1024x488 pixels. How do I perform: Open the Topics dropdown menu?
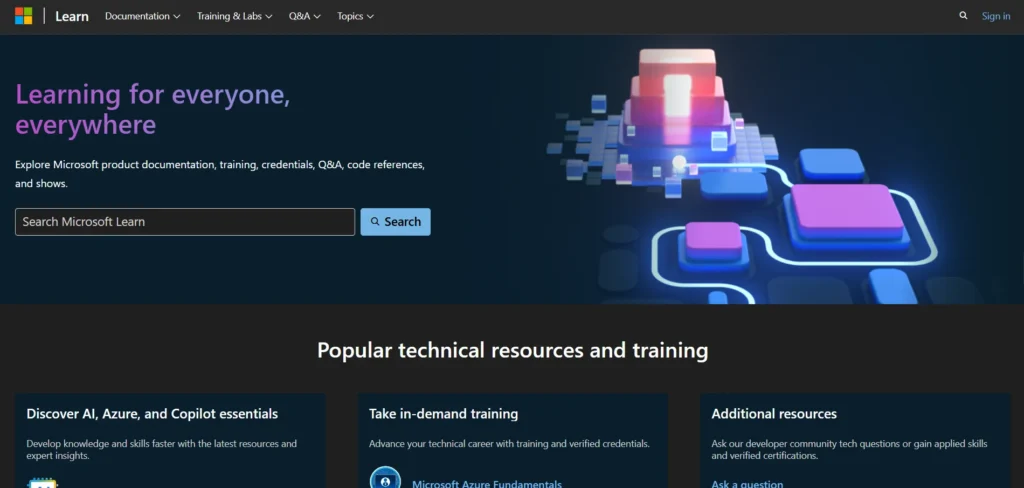pos(355,16)
